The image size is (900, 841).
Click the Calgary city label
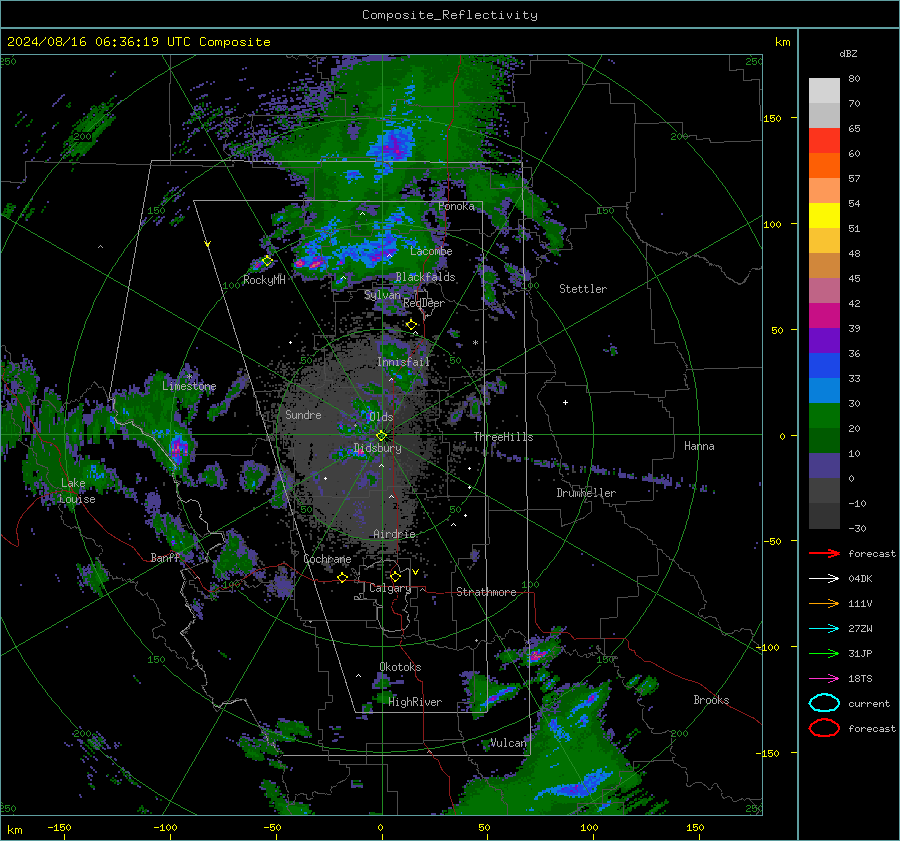(390, 588)
